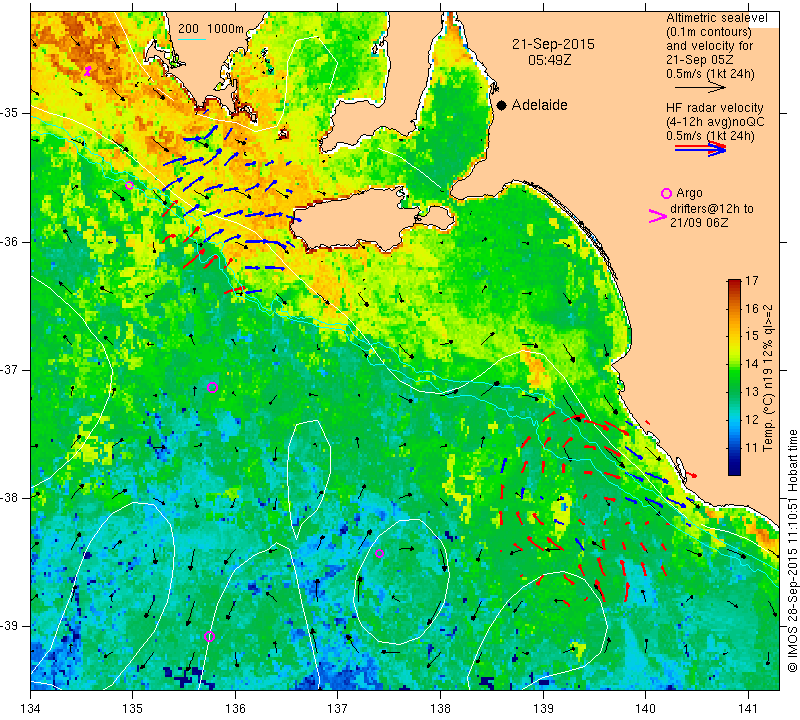Viewport: 800px width, 720px height.
Task: Click the cyan 200m contour legend line
Action: click(x=192, y=39)
